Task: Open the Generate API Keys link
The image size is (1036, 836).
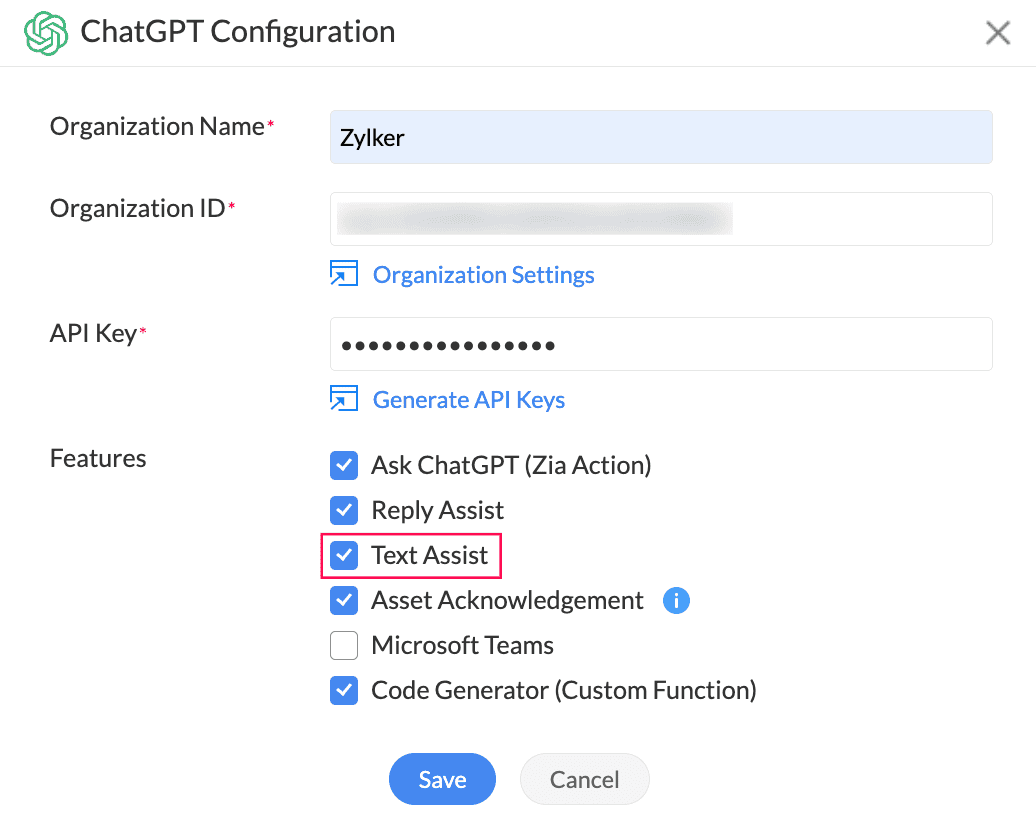Action: click(x=469, y=400)
